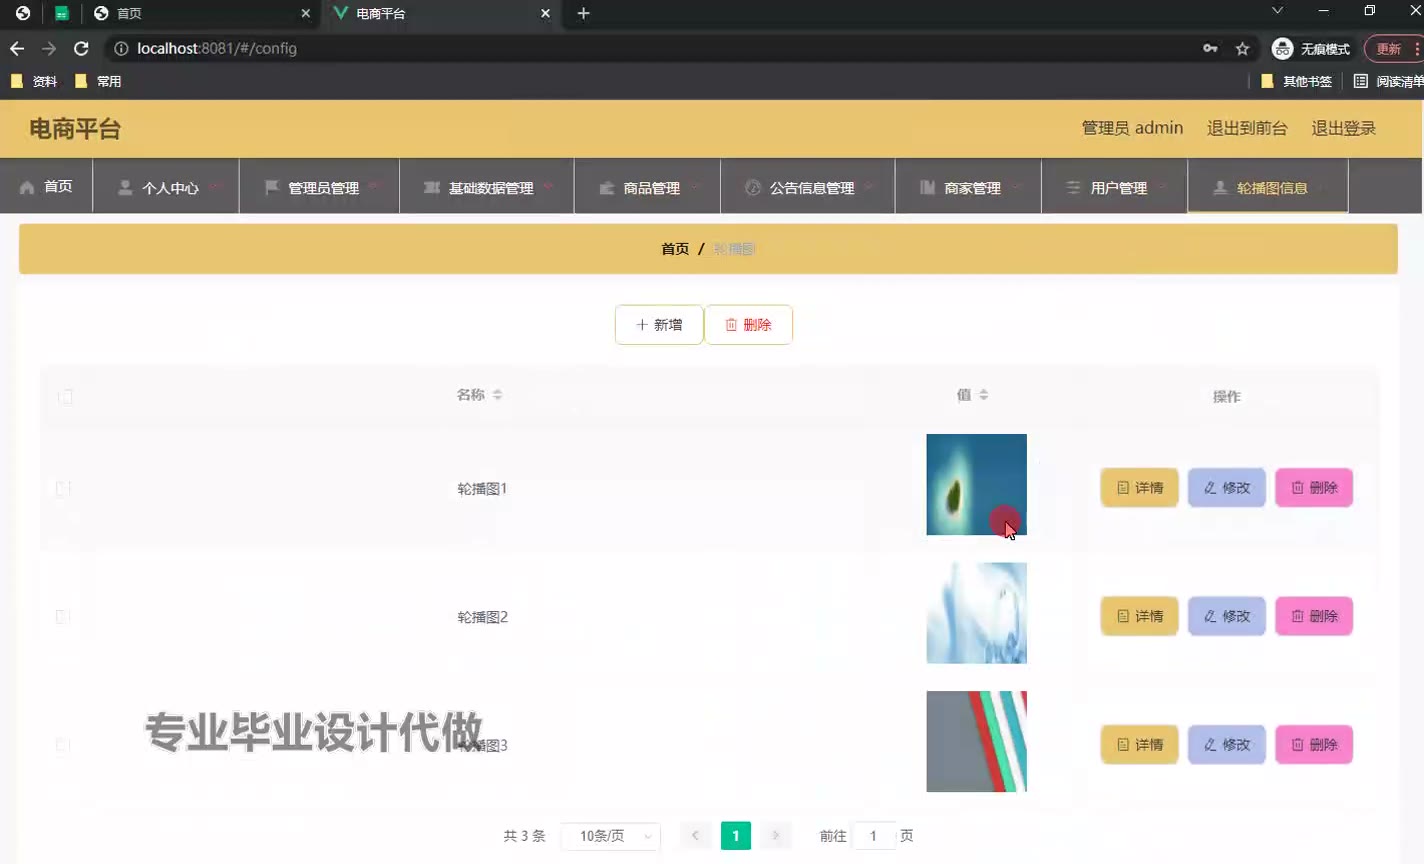The image size is (1424, 864).
Task: Click 修改 for 轮播图3
Action: coord(1227,744)
